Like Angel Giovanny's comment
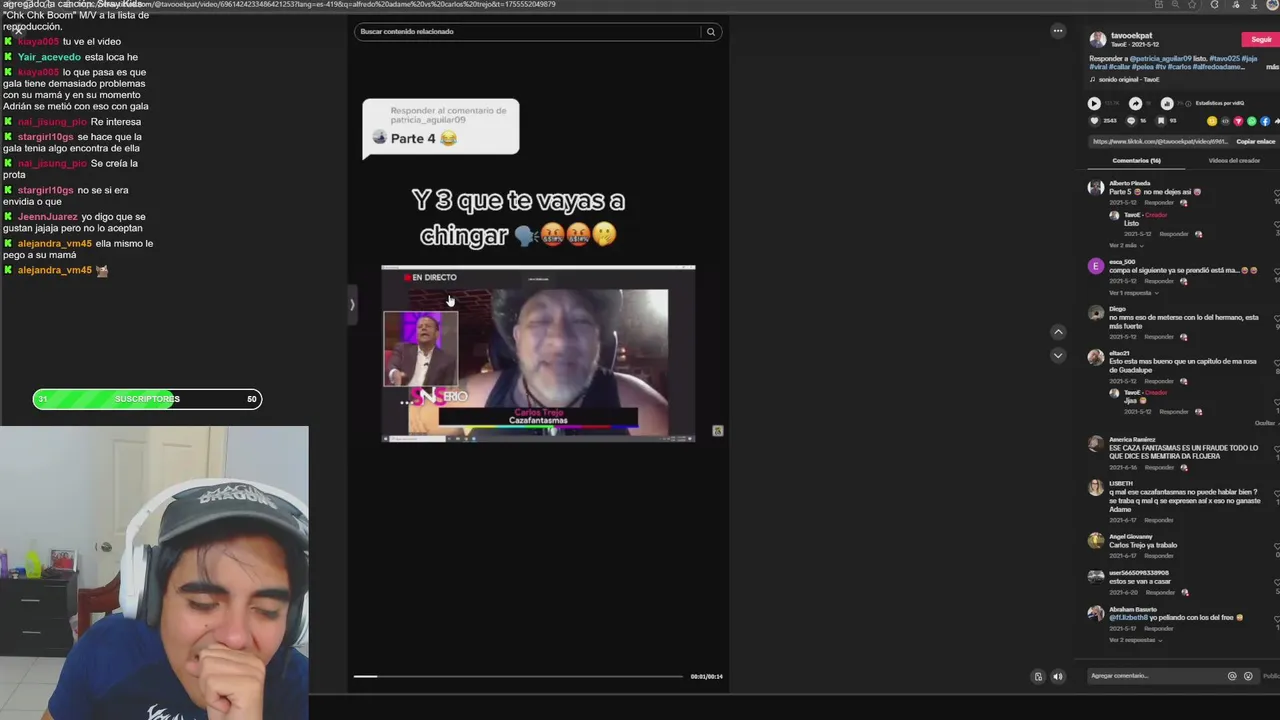Image resolution: width=1280 pixels, height=720 pixels. click(x=1277, y=545)
